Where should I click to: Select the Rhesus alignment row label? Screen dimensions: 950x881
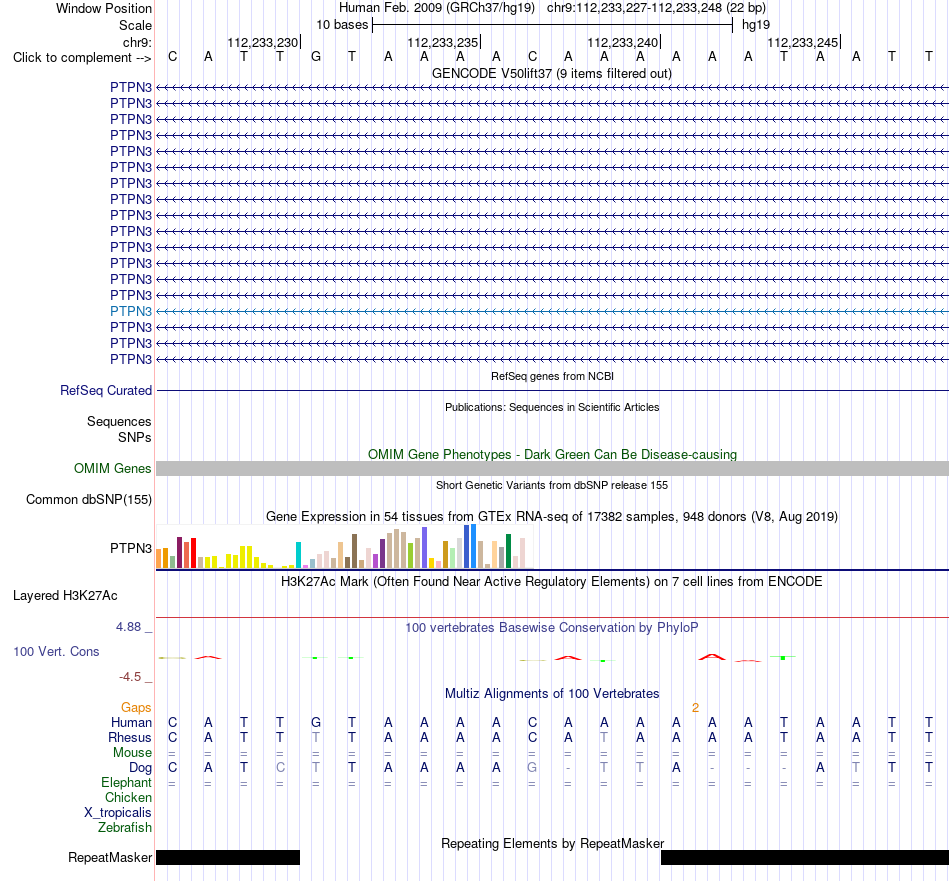(x=130, y=738)
